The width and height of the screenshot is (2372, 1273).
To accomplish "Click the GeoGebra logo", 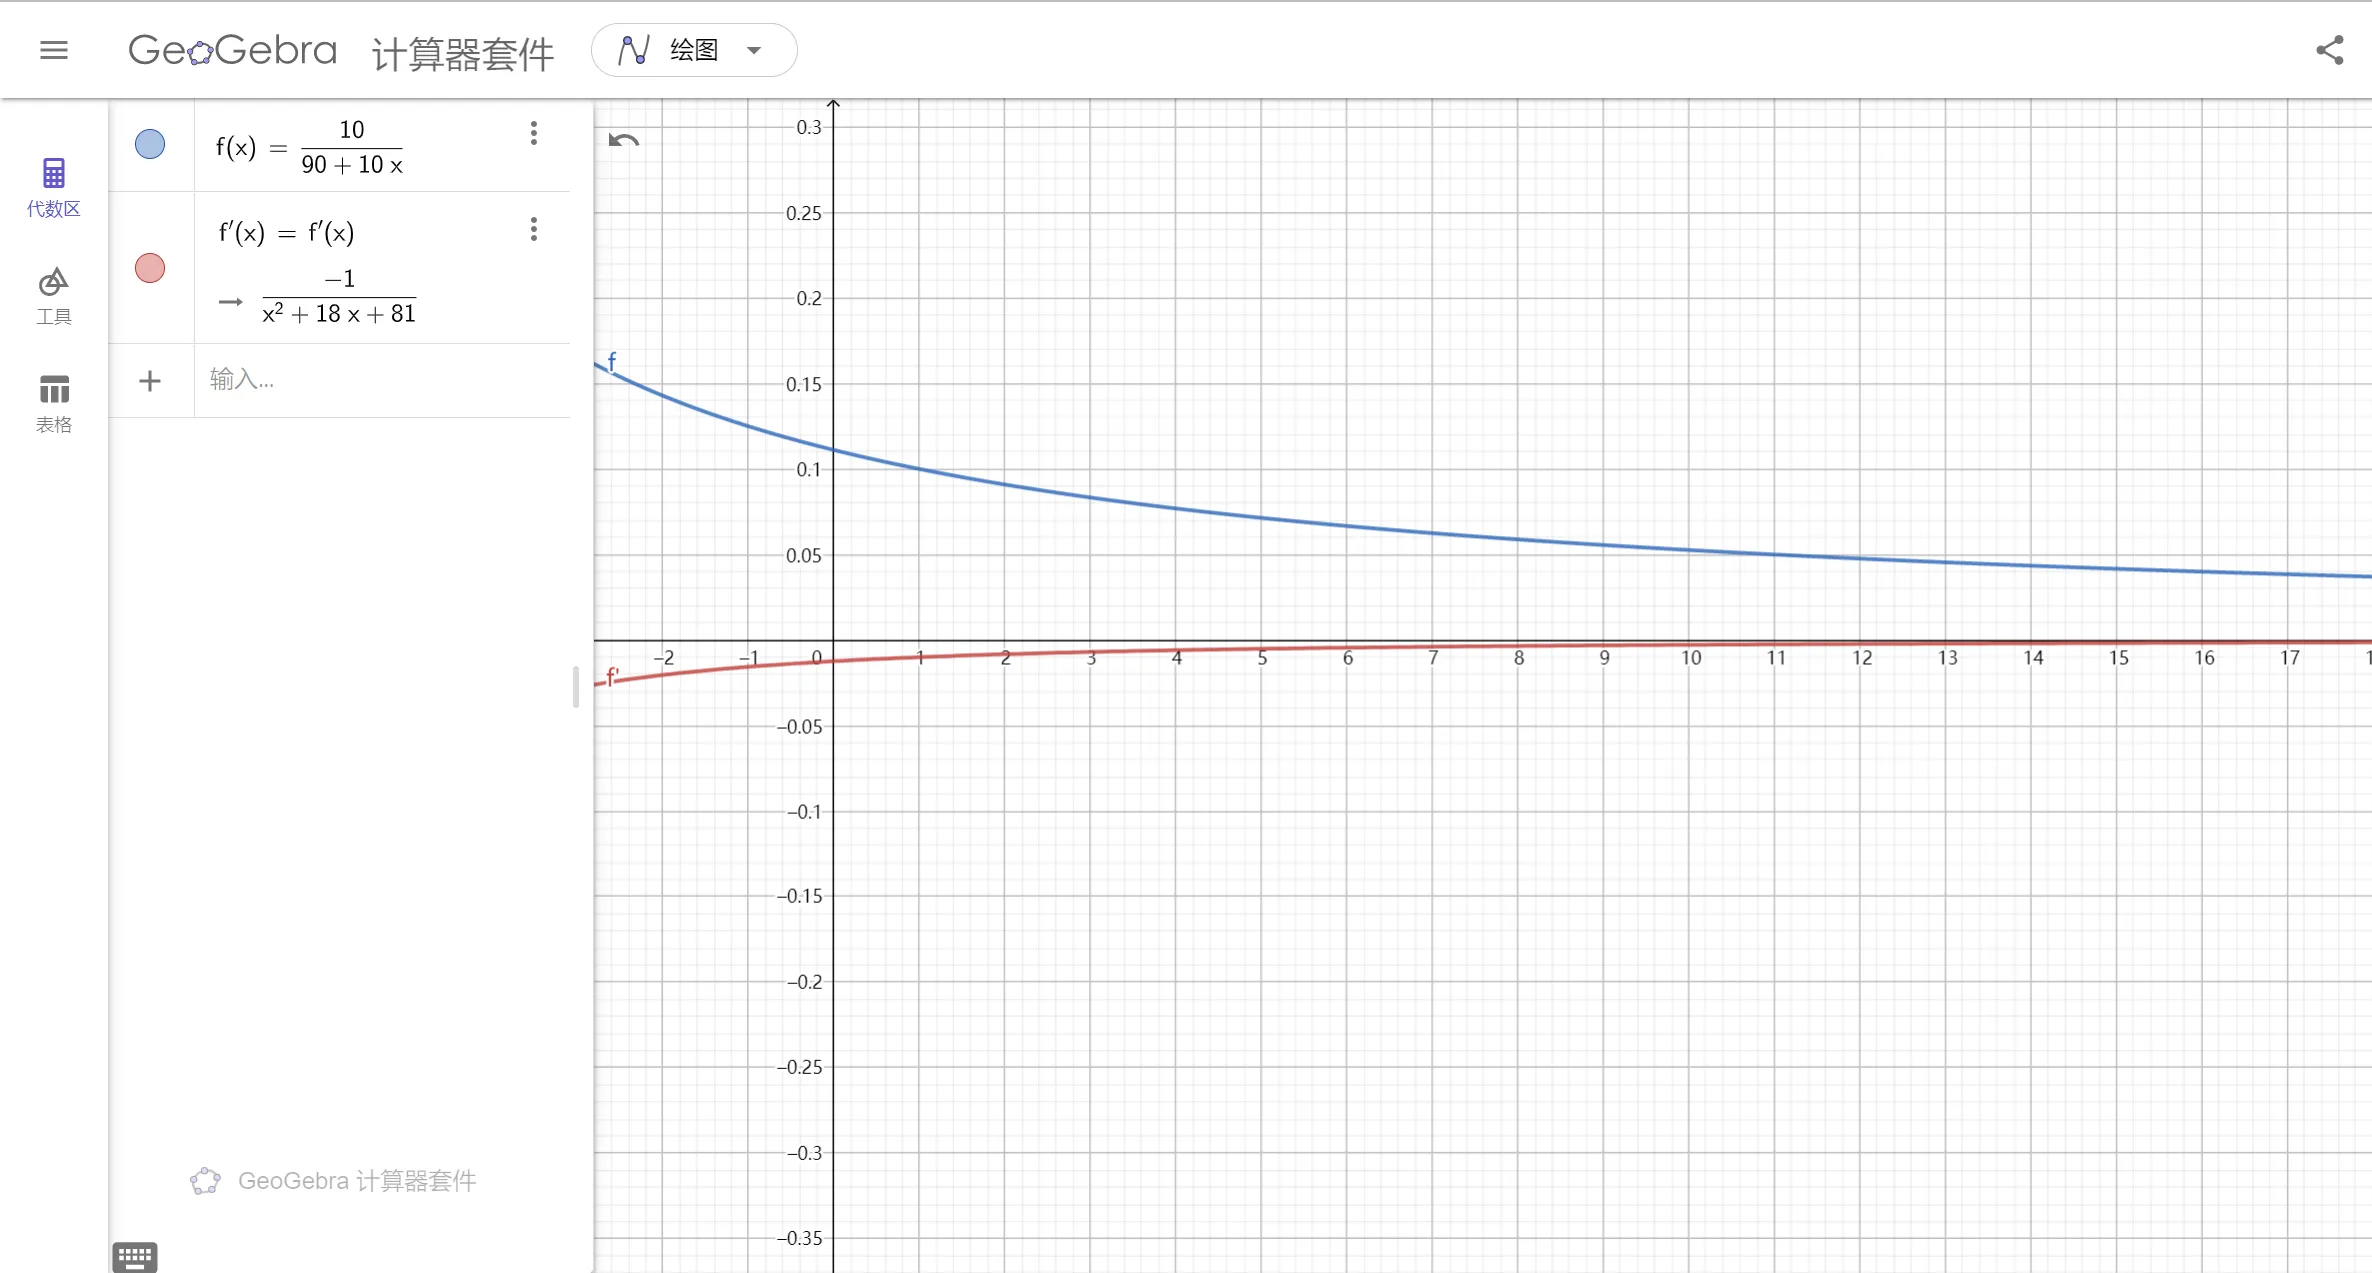I will 232,50.
